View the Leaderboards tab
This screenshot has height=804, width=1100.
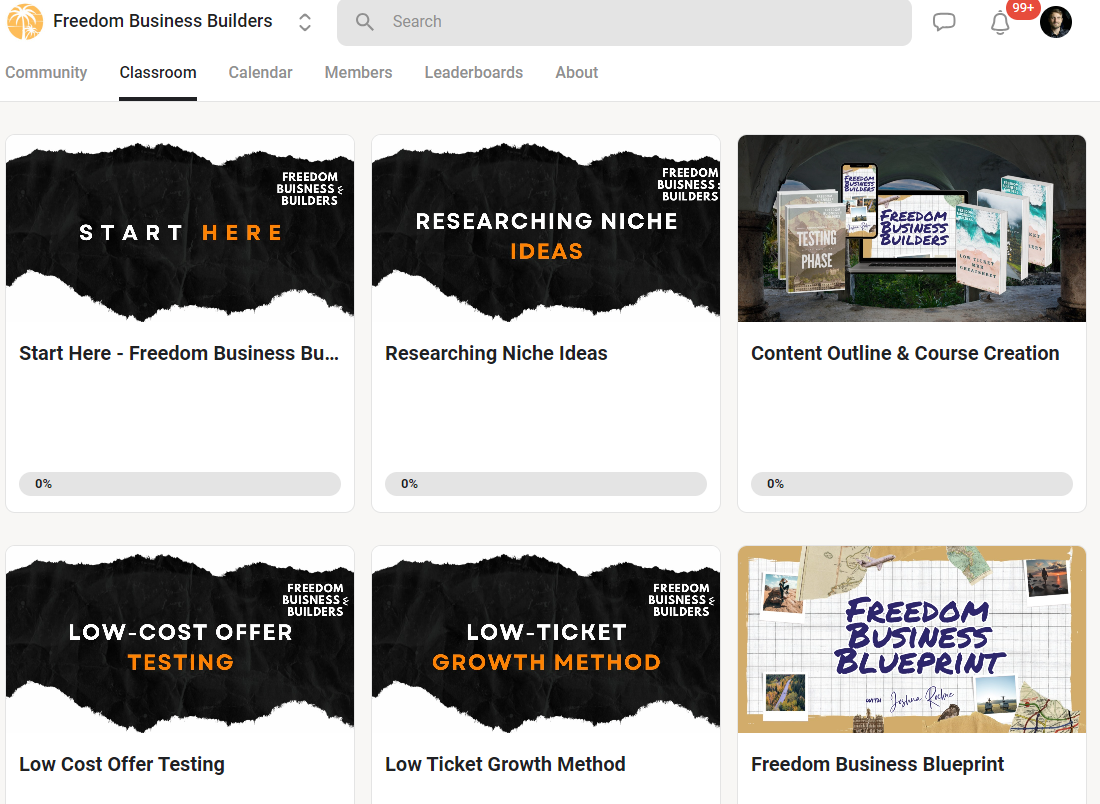(x=474, y=72)
